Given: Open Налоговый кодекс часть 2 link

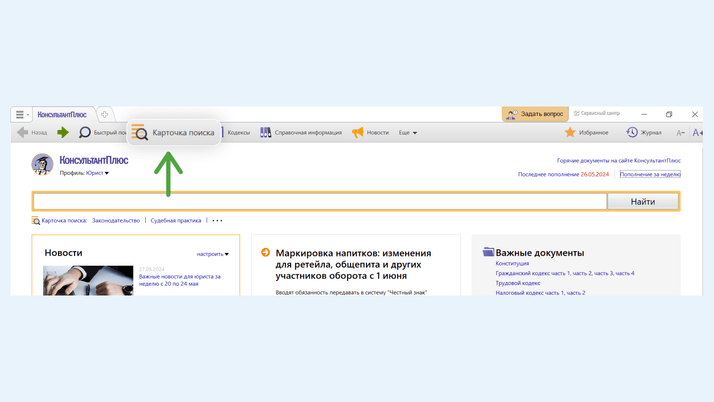Looking at the screenshot, I should [x=576, y=293].
